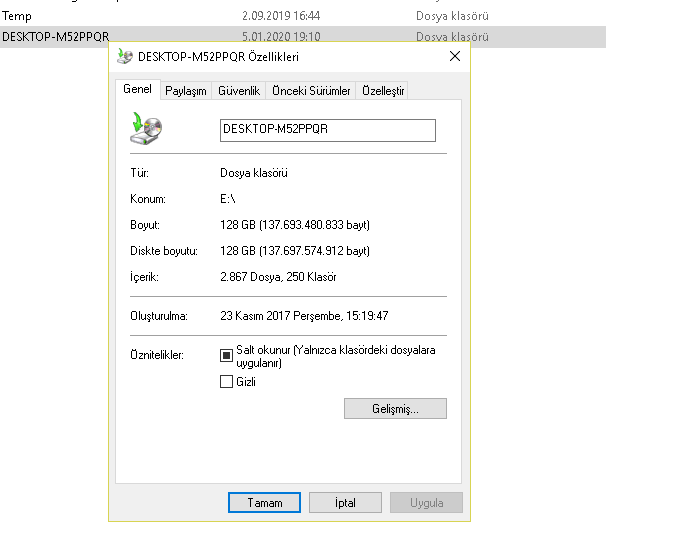Screen dimensions: 698x541
Task: Open the Paylaşım tab
Action: (186, 91)
